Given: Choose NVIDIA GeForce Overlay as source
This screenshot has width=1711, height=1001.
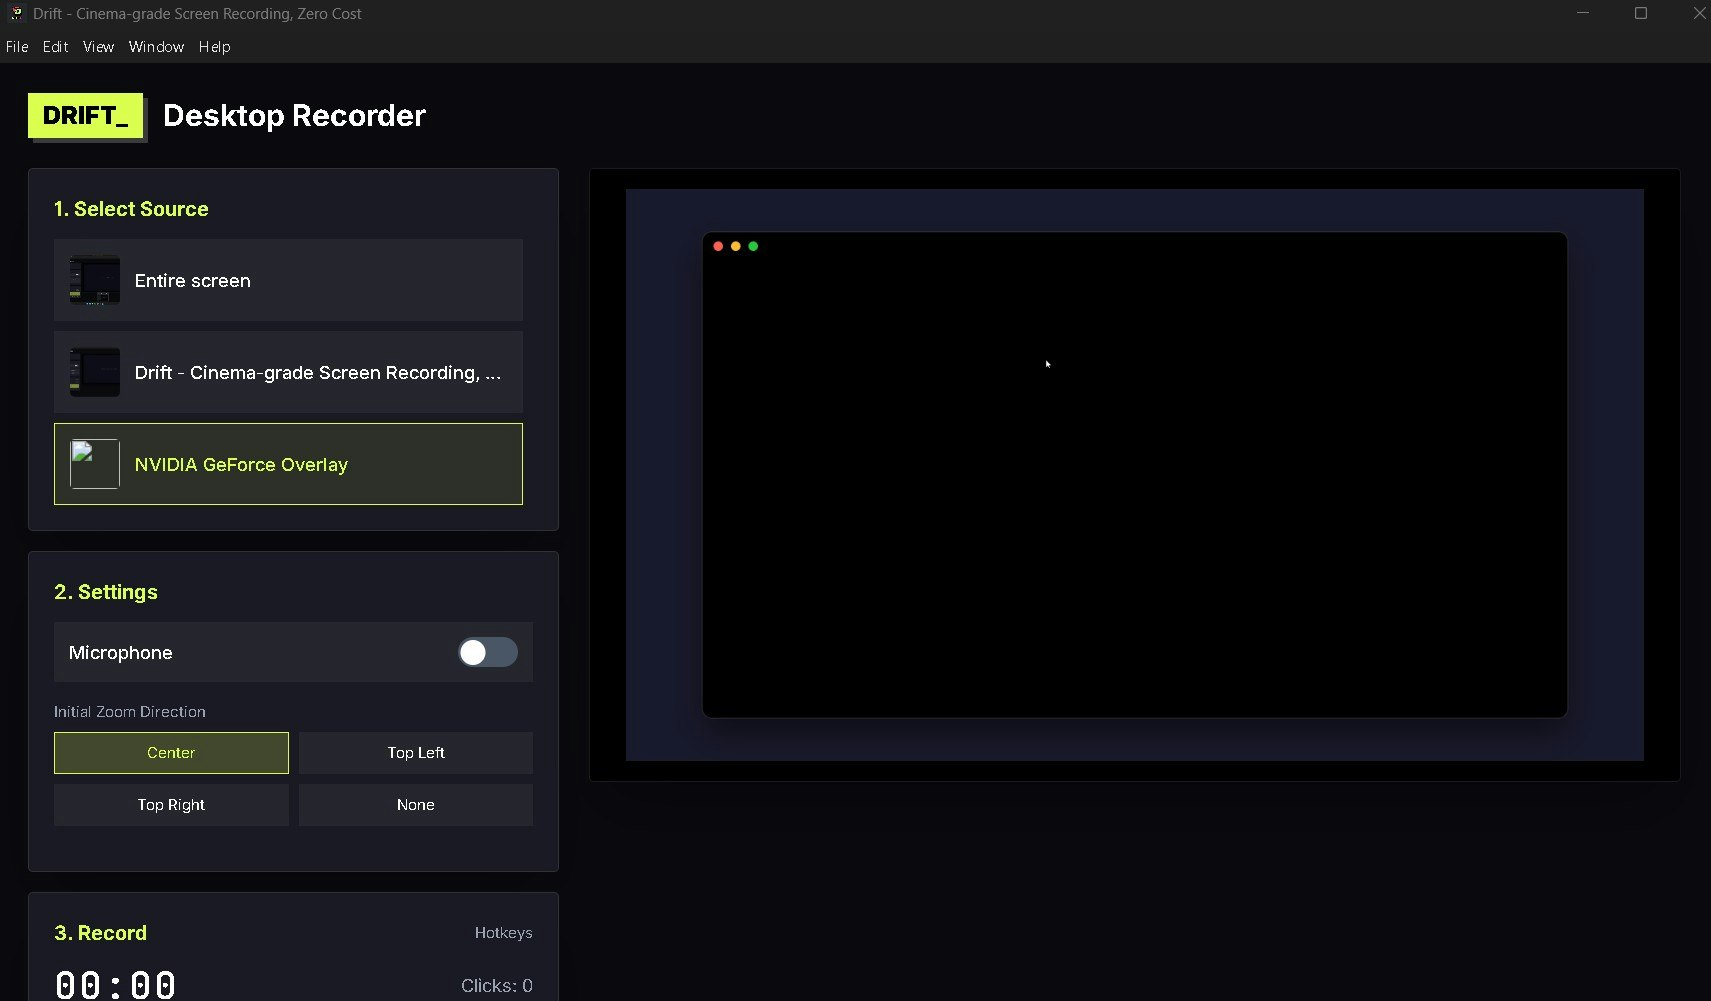Looking at the screenshot, I should click(x=288, y=464).
